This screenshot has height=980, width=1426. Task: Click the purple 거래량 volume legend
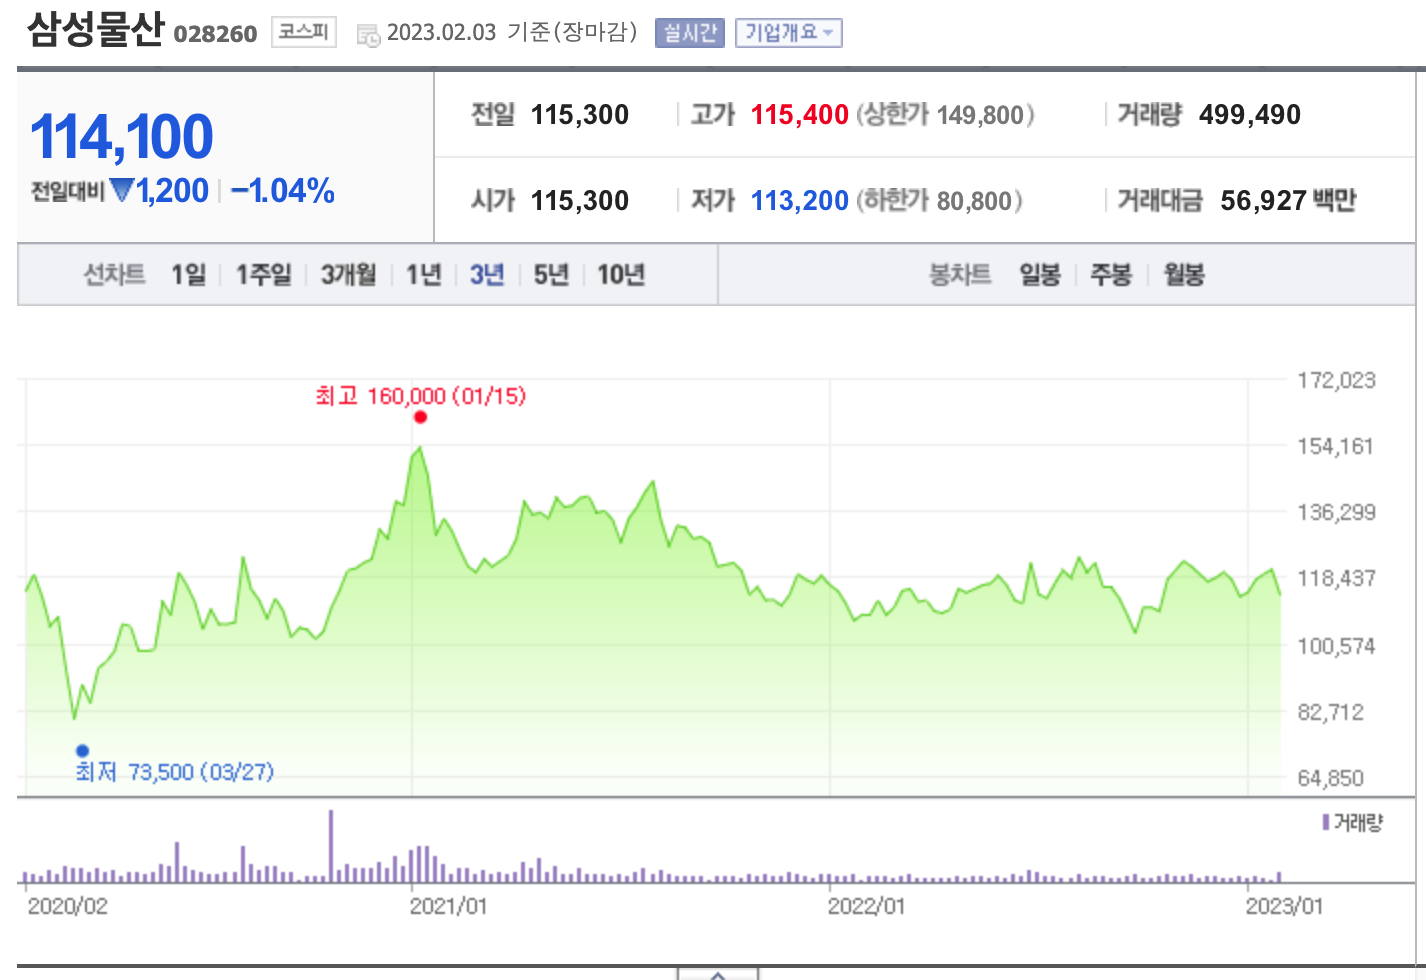point(1352,822)
